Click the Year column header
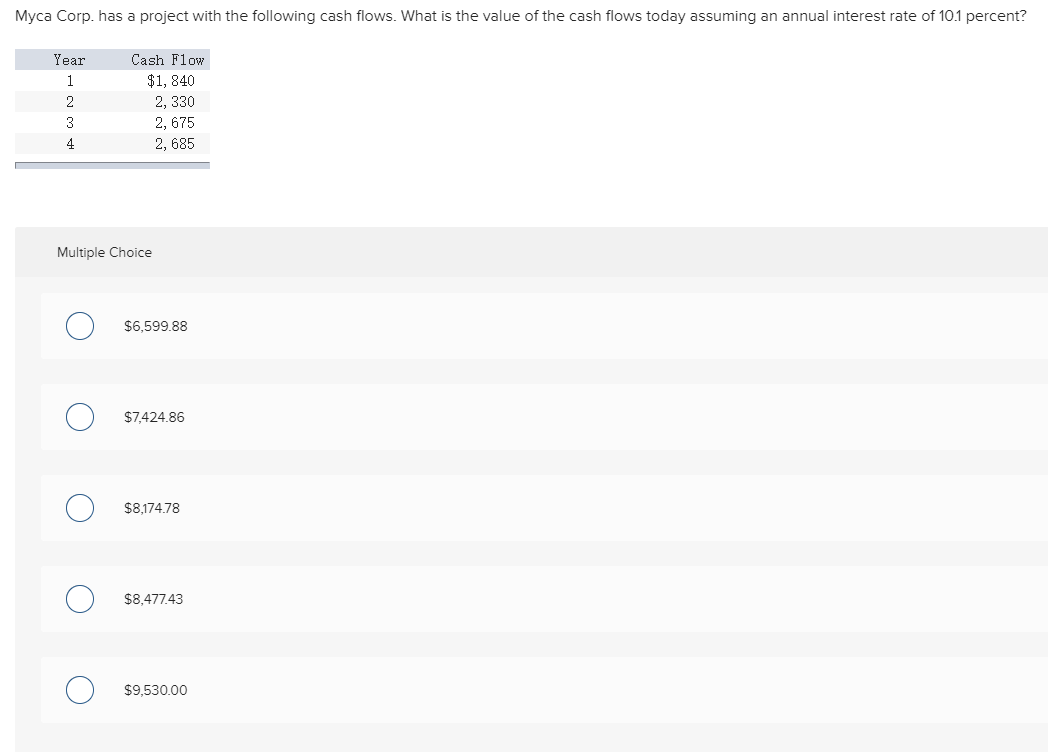Image resolution: width=1048 pixels, height=752 pixels. pos(70,60)
